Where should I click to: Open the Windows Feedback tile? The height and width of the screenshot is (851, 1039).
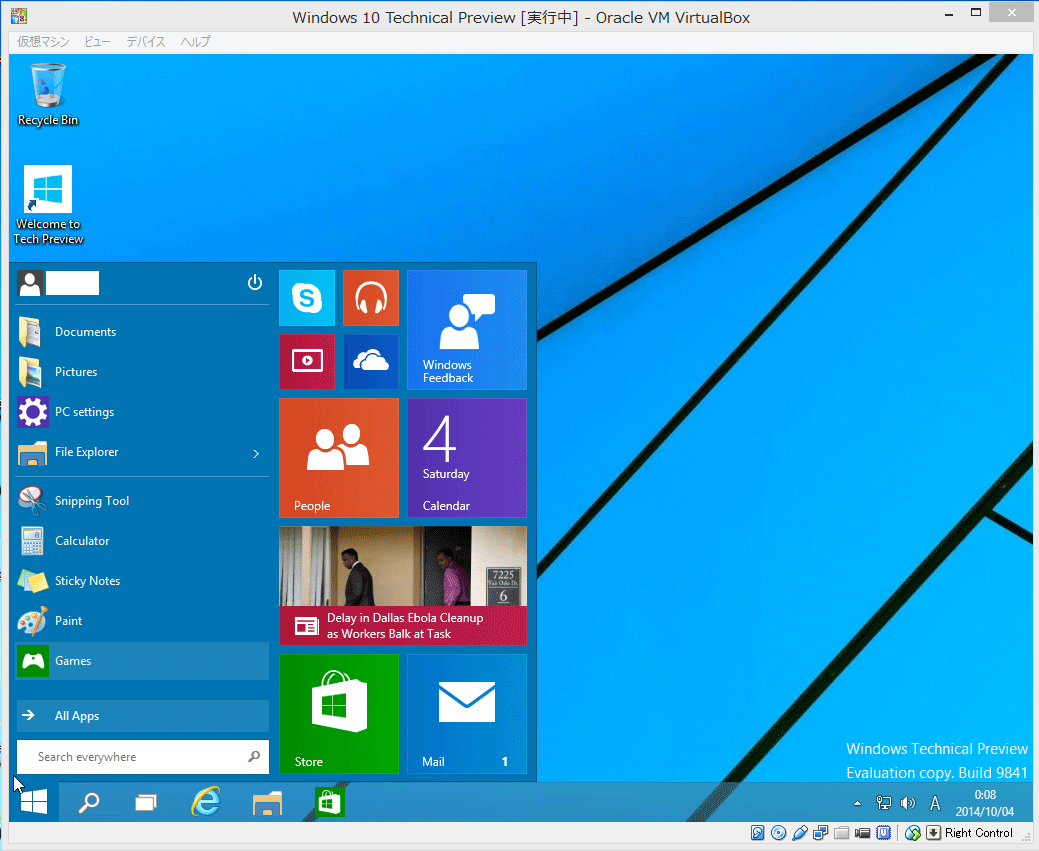click(x=467, y=329)
